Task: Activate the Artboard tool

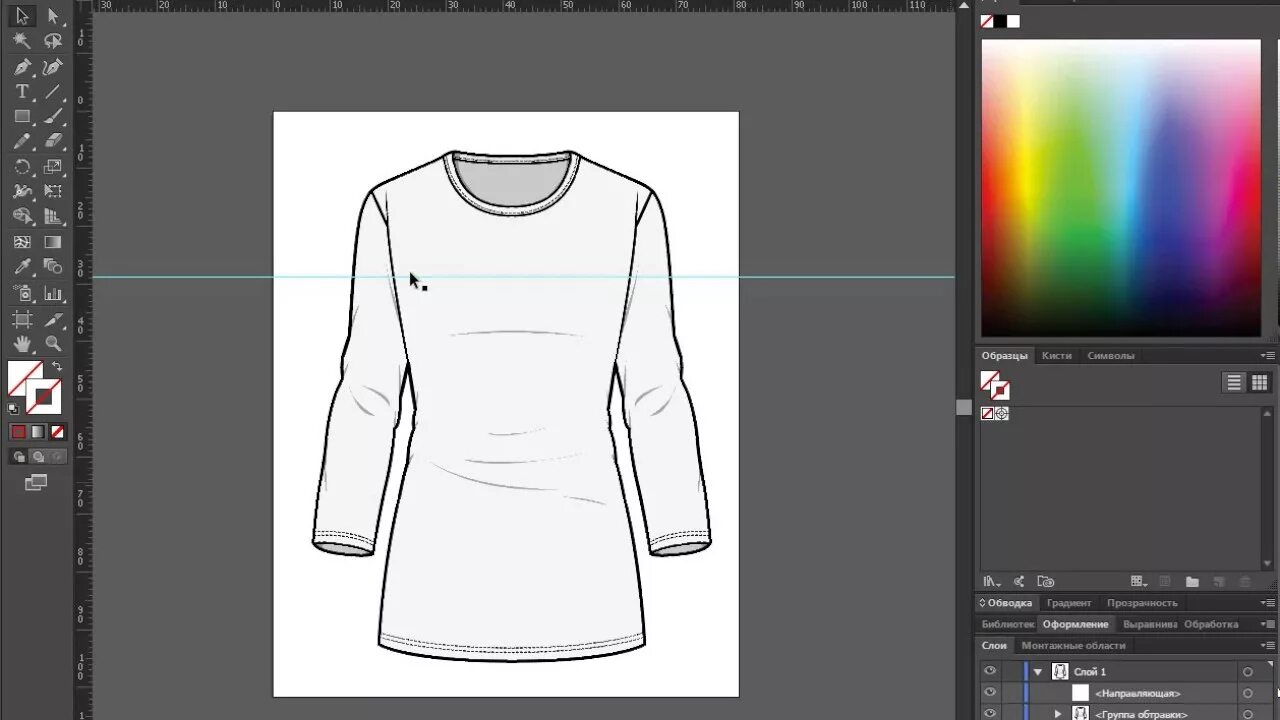Action: click(22, 320)
